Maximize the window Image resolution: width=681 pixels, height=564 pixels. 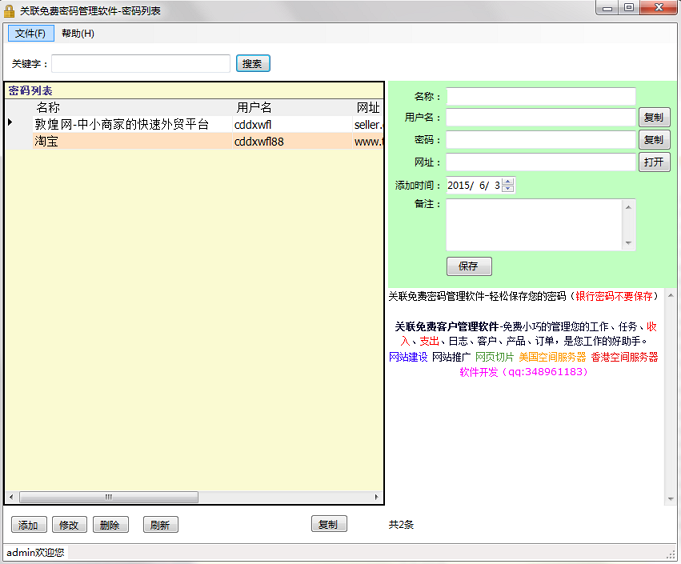tap(629, 8)
